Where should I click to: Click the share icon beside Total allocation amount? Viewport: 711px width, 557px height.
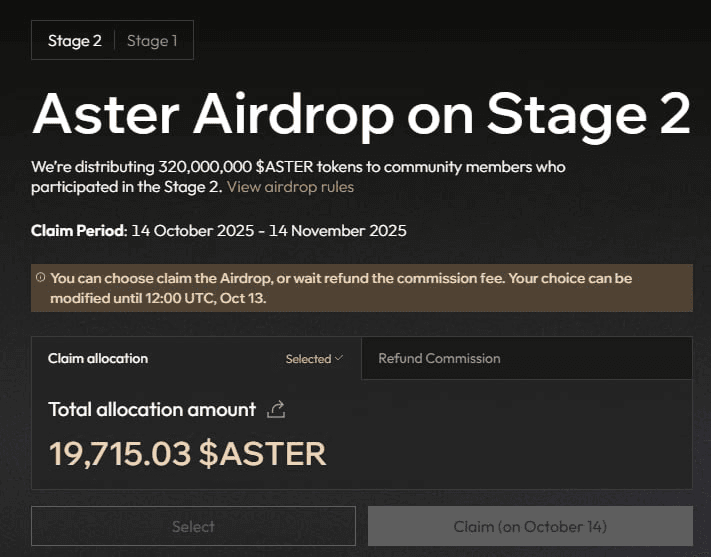pyautogui.click(x=277, y=409)
